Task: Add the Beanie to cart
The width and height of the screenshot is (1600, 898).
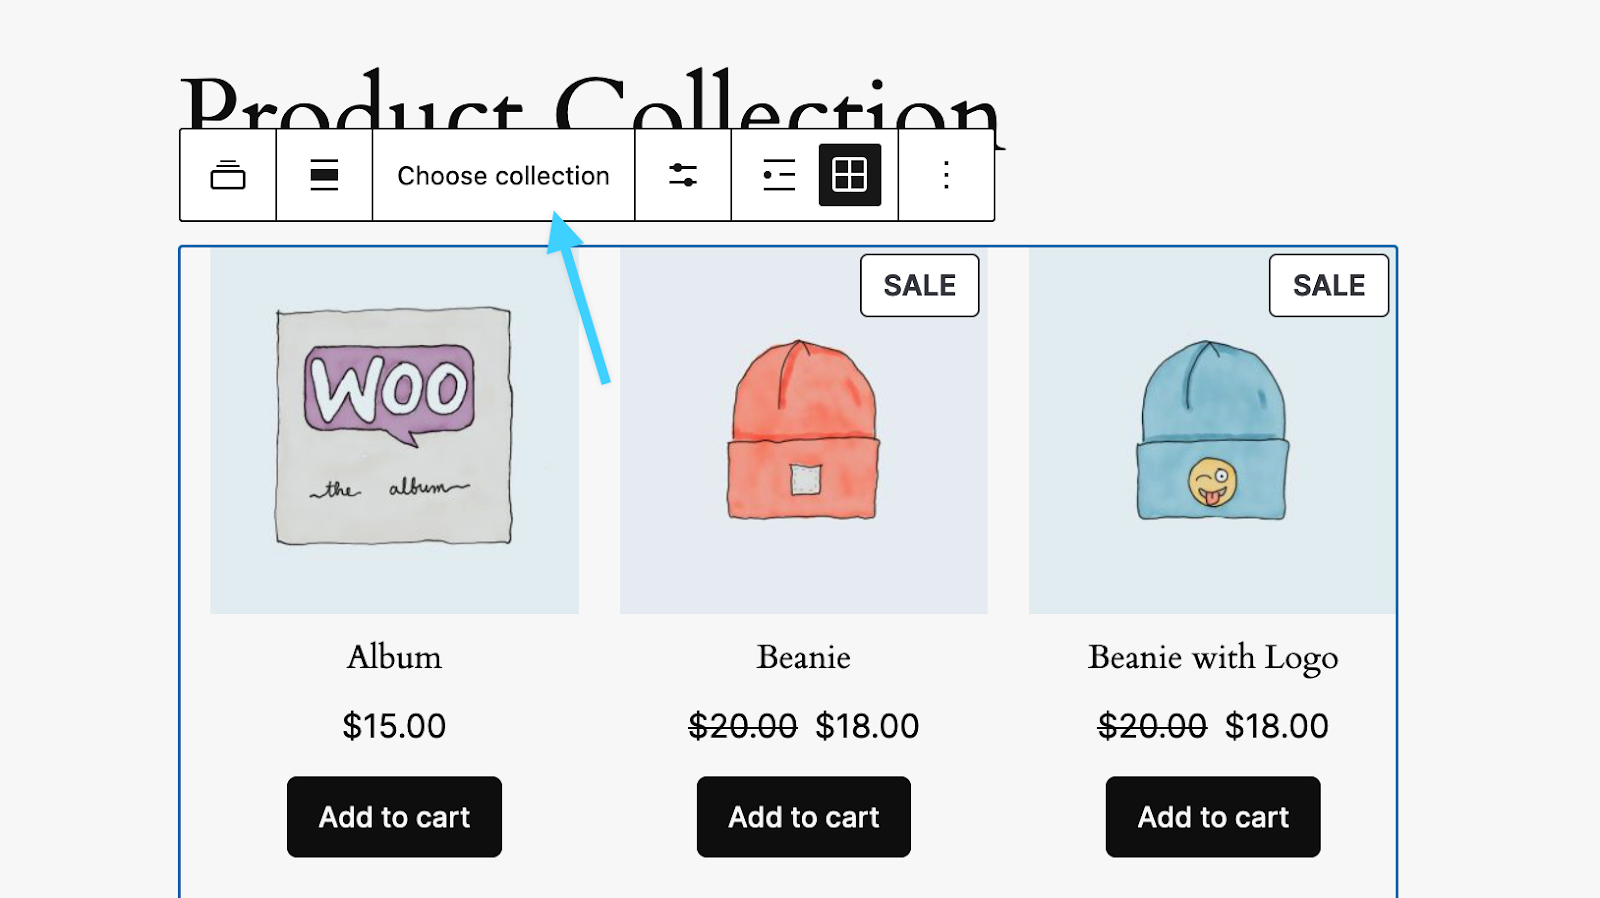Action: [x=803, y=816]
